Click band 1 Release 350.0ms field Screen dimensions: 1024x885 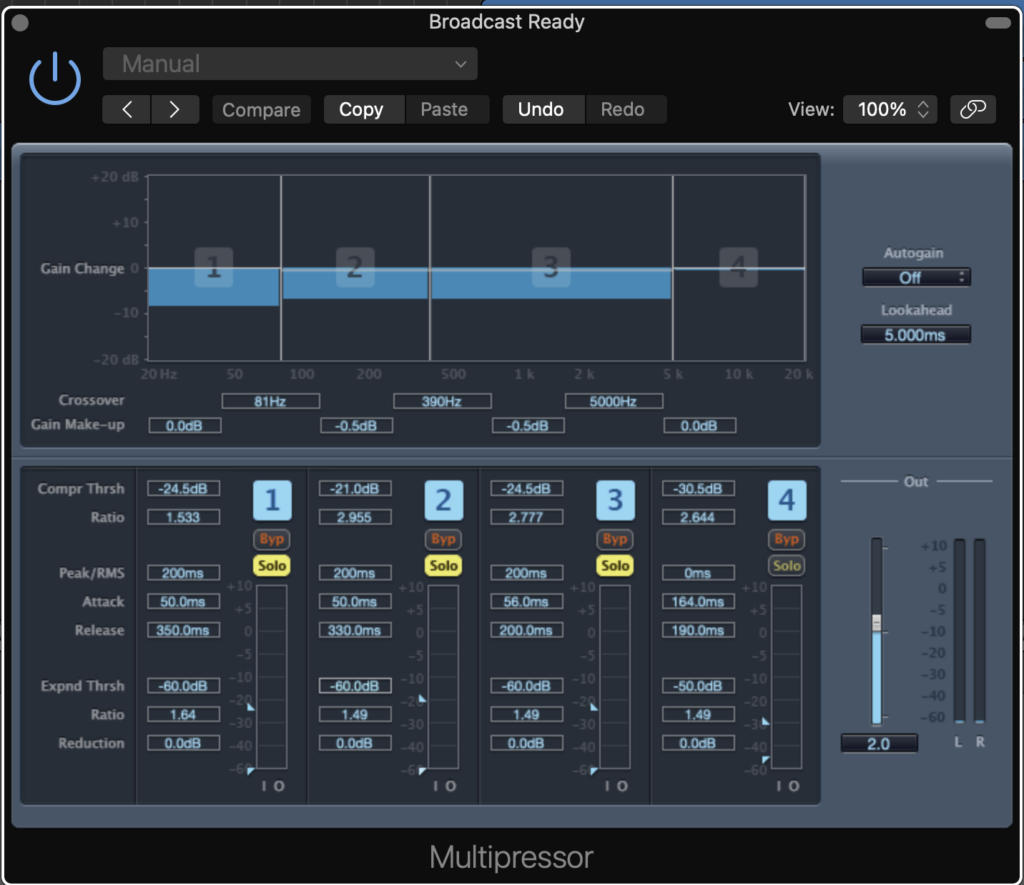tap(184, 630)
